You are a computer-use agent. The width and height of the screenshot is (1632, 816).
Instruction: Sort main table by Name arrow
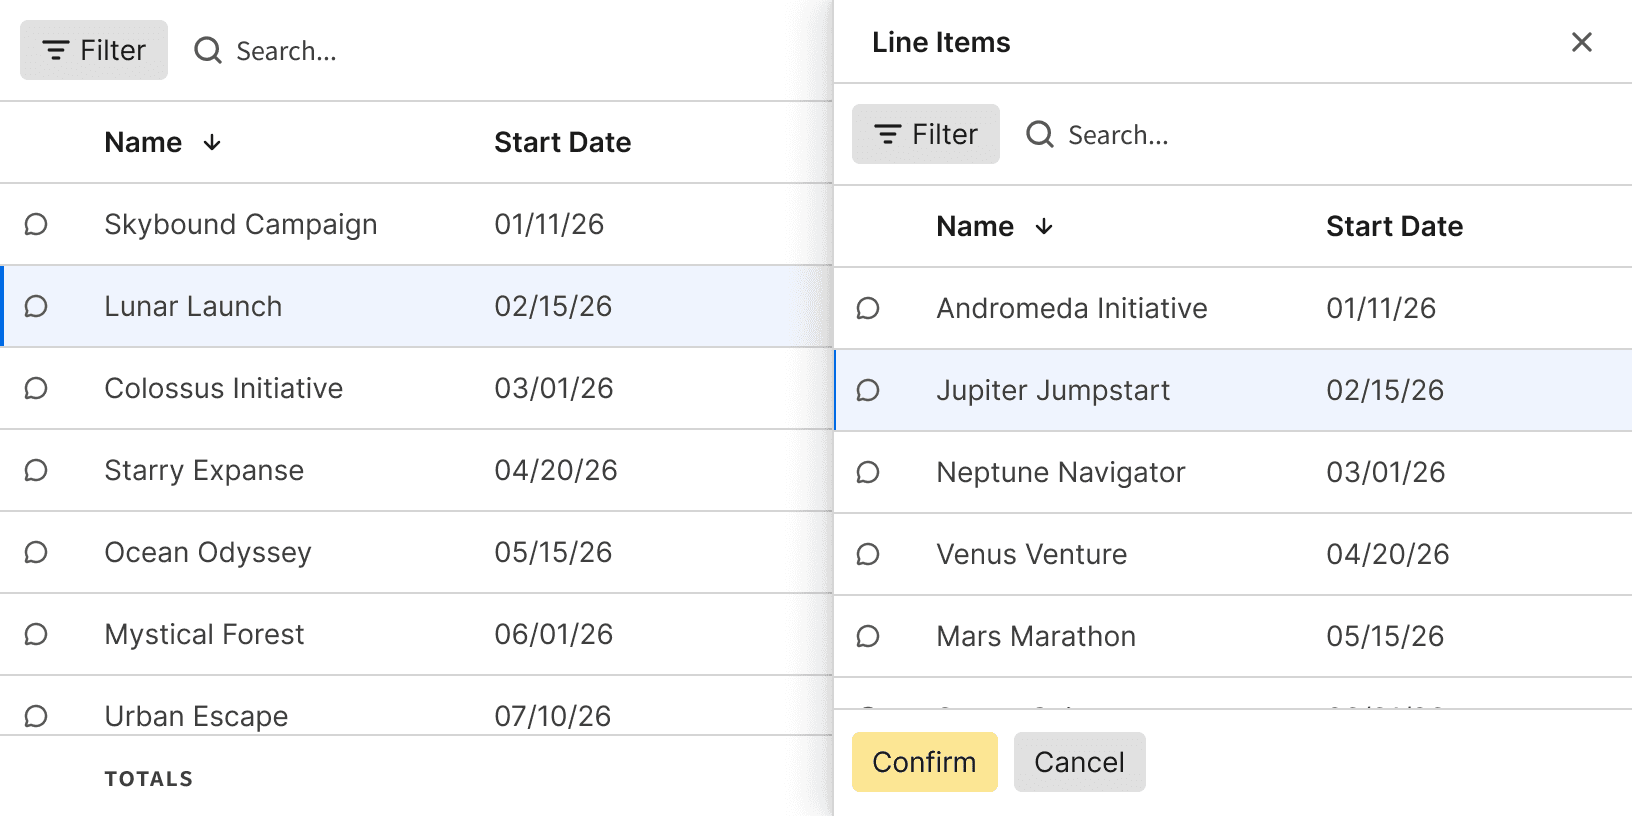[x=212, y=143]
